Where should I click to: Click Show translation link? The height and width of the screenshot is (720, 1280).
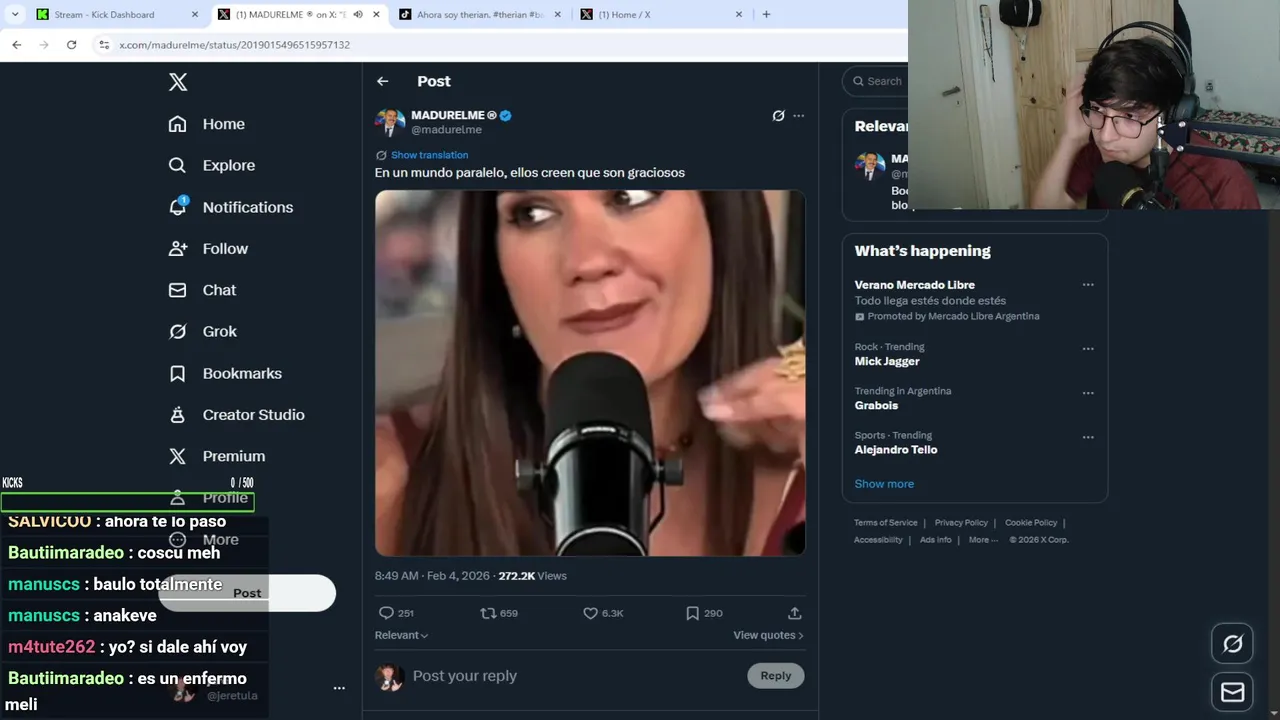click(x=429, y=155)
